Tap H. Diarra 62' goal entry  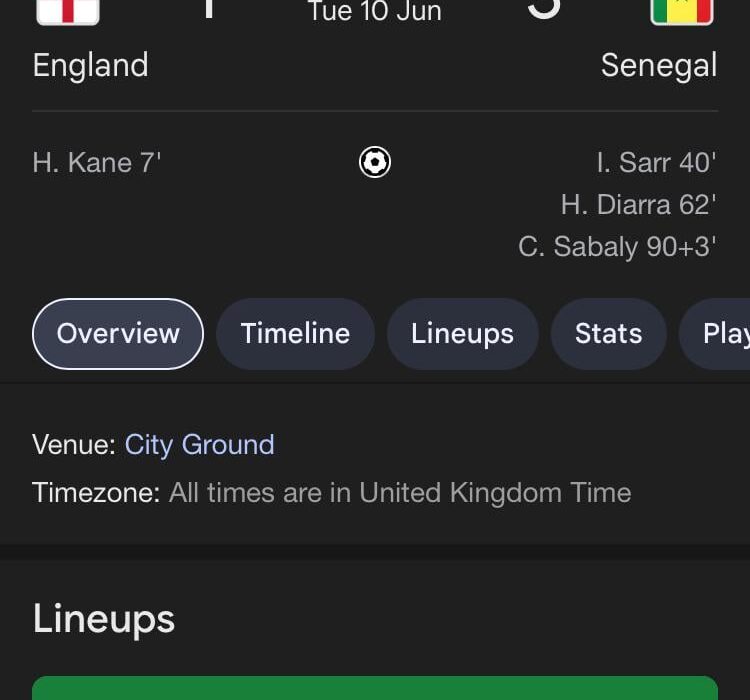[639, 205]
